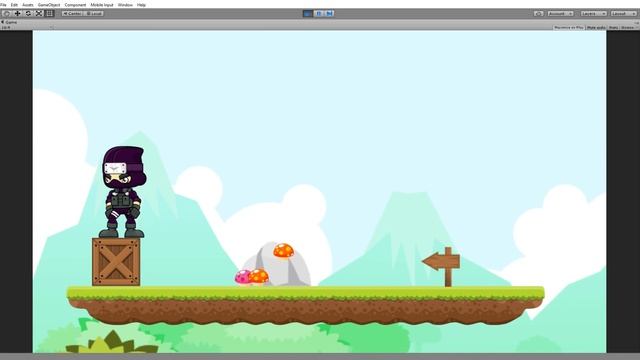
Task: Select the Hand tool in the toolbar
Action: click(x=7, y=13)
